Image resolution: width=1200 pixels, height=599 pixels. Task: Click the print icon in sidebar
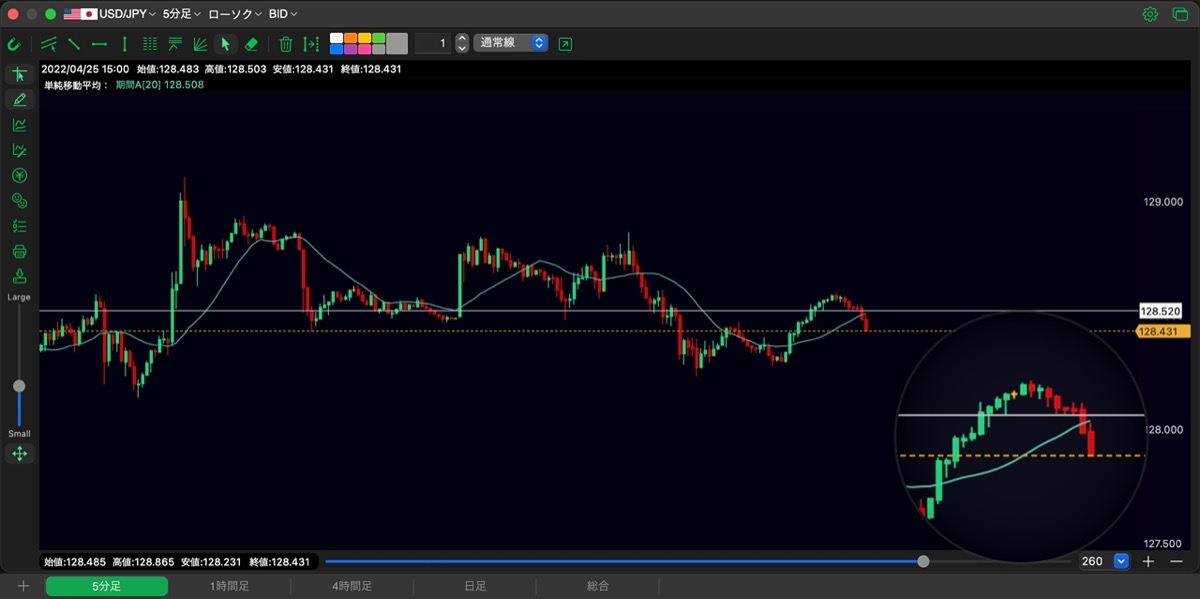pyautogui.click(x=19, y=251)
